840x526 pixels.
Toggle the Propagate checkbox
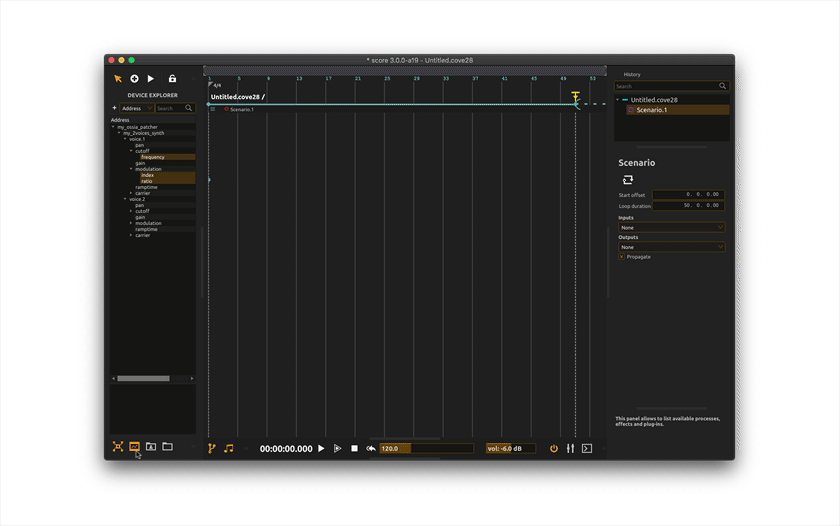point(622,257)
